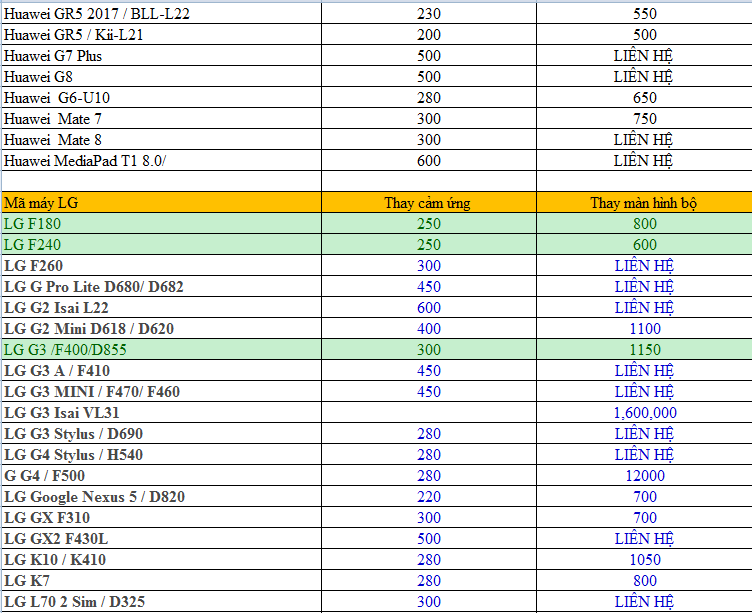Click the LG G2 Isai L22 cell
The width and height of the screenshot is (752, 613).
click(162, 307)
